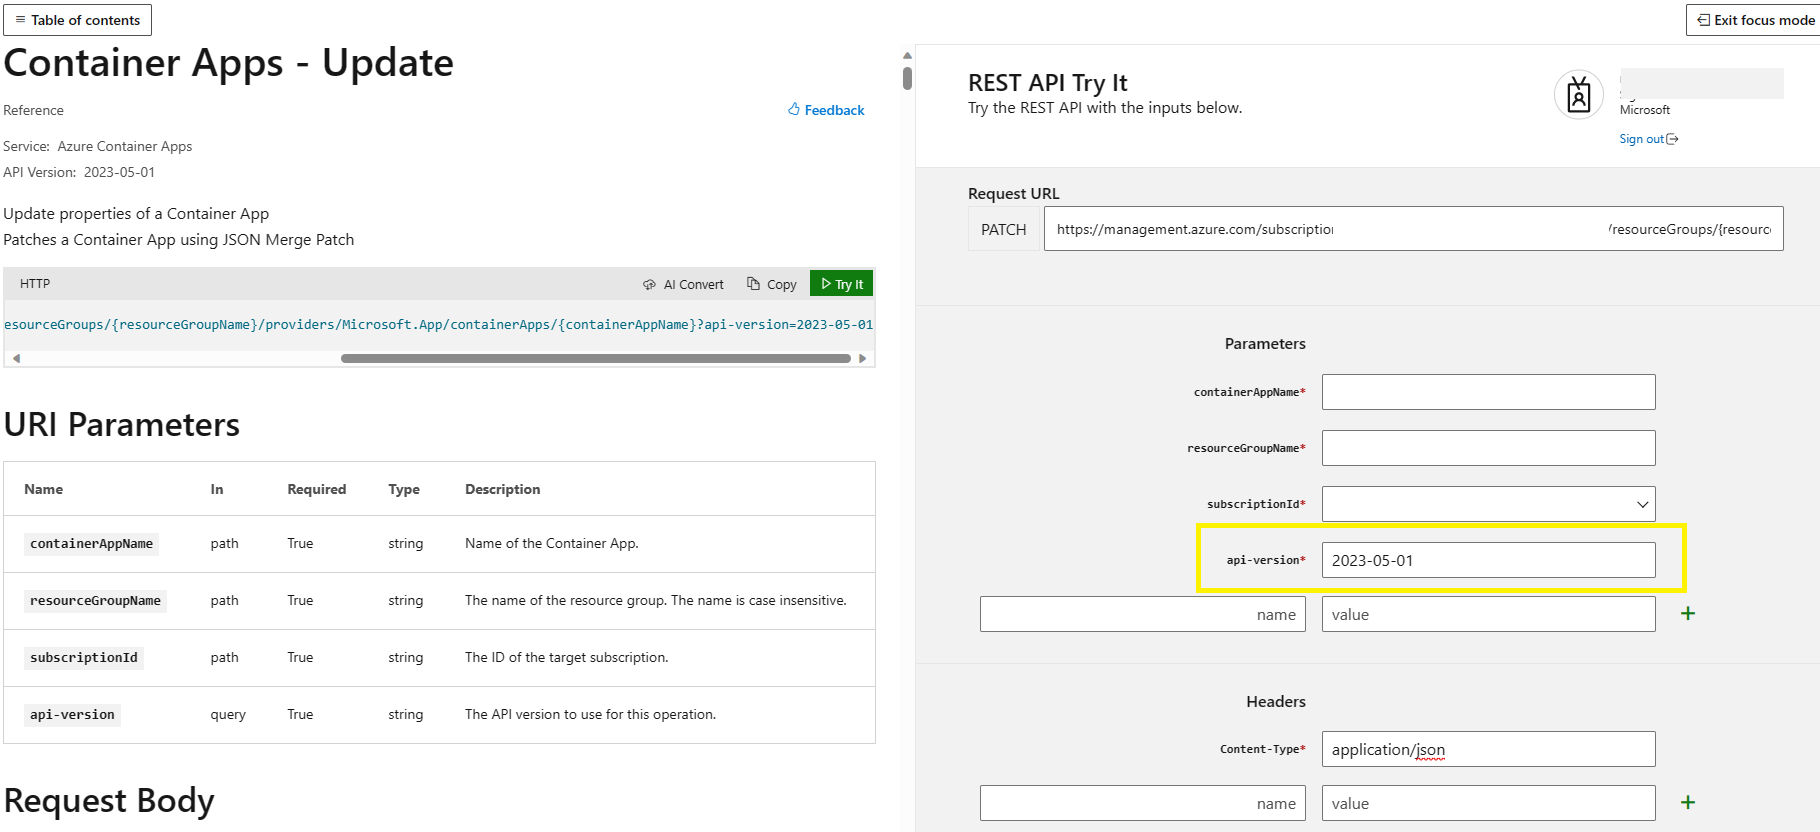Focus the resourceGroupName input field
Viewport: 1820px width, 832px height.
pos(1488,448)
